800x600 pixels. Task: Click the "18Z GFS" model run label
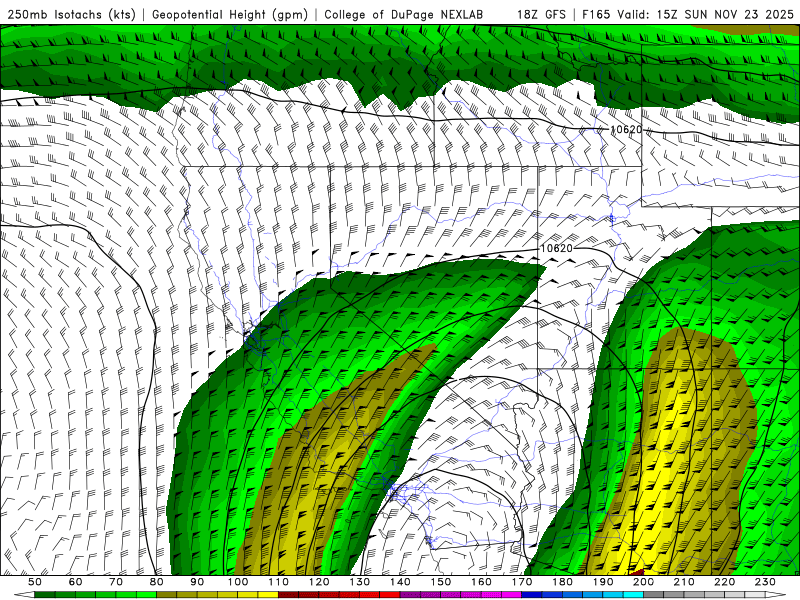click(541, 14)
